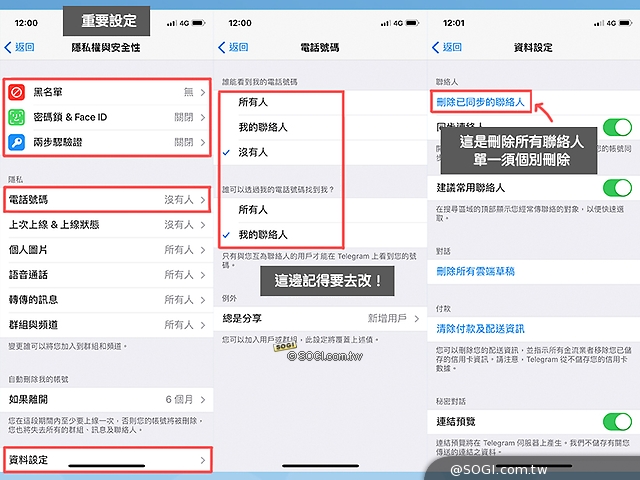Tap the battery icon in the left phone's status bar

pyautogui.click(x=198, y=23)
